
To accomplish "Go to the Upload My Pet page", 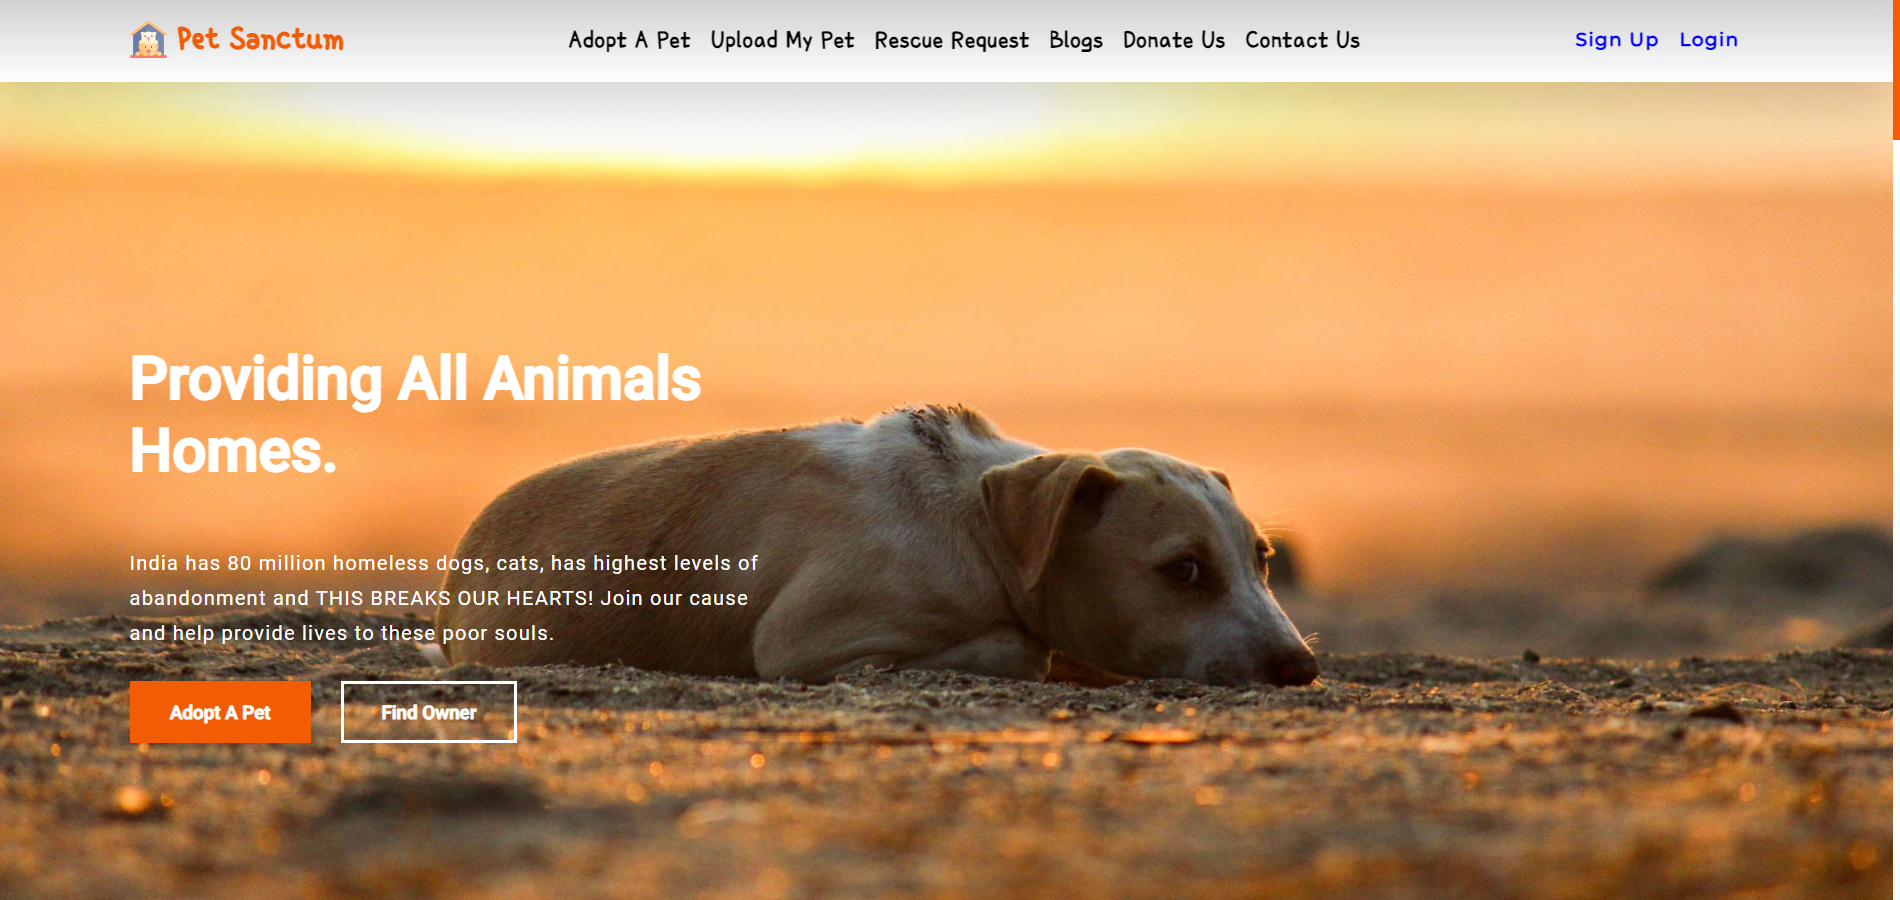I will pyautogui.click(x=782, y=40).
